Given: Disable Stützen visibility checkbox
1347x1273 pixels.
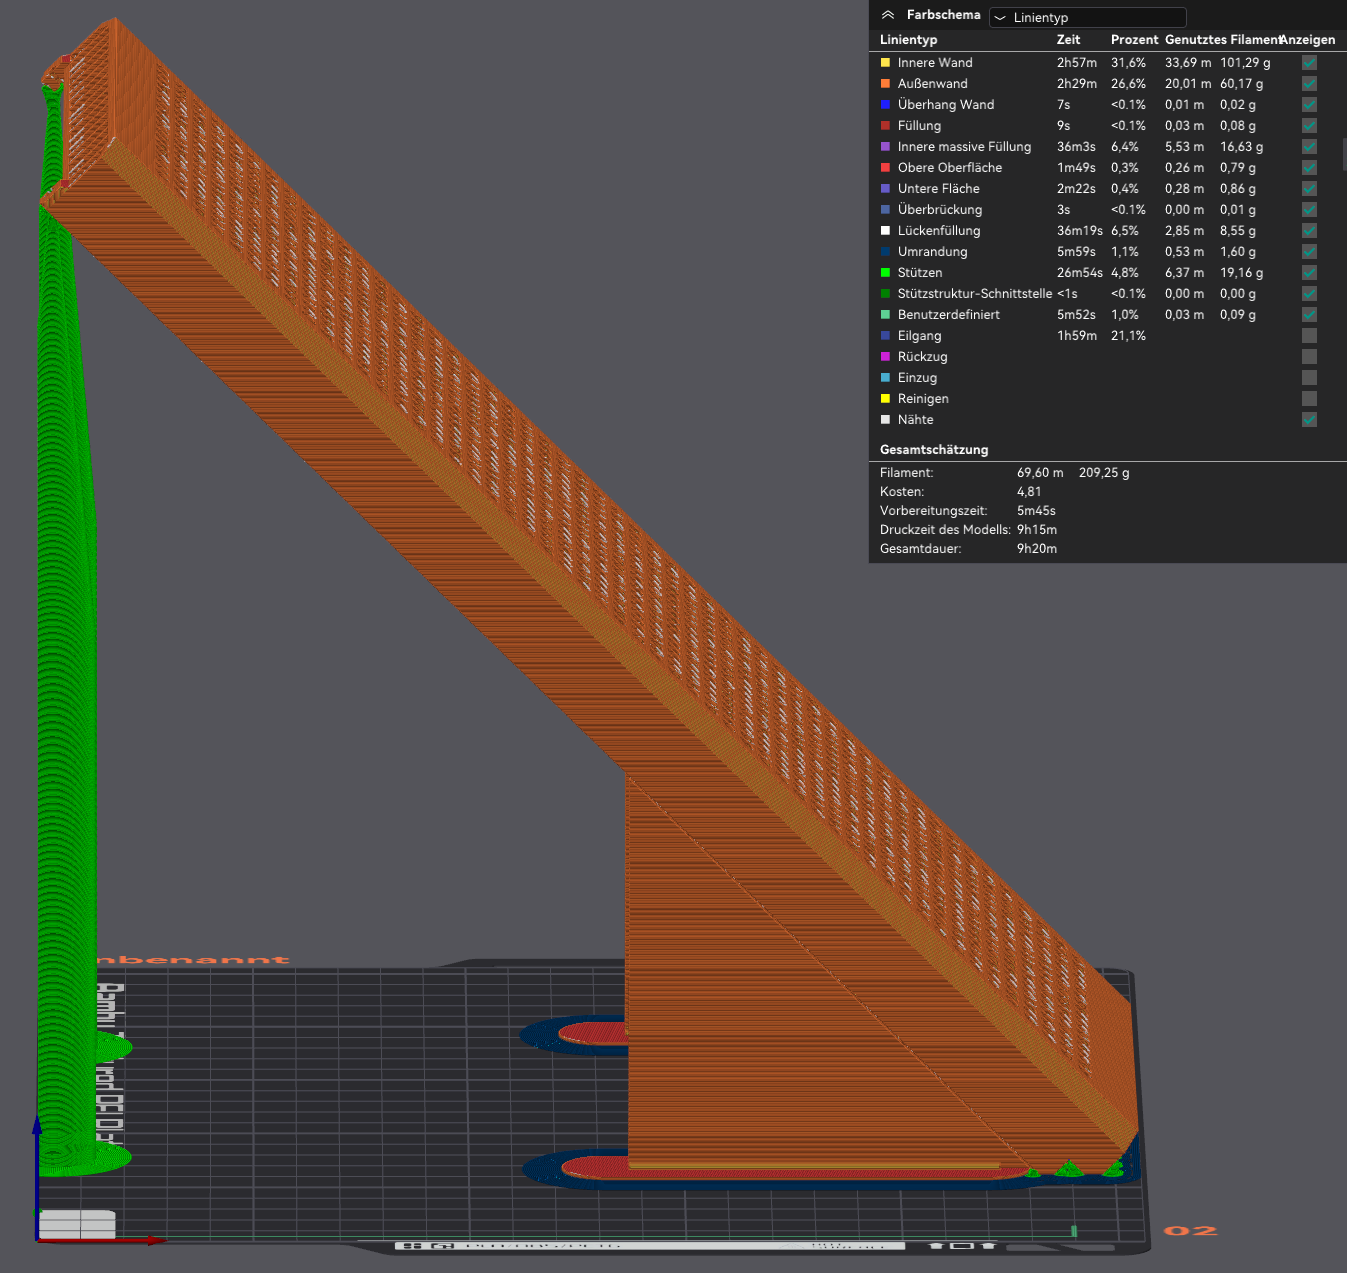Looking at the screenshot, I should click(x=1309, y=273).
